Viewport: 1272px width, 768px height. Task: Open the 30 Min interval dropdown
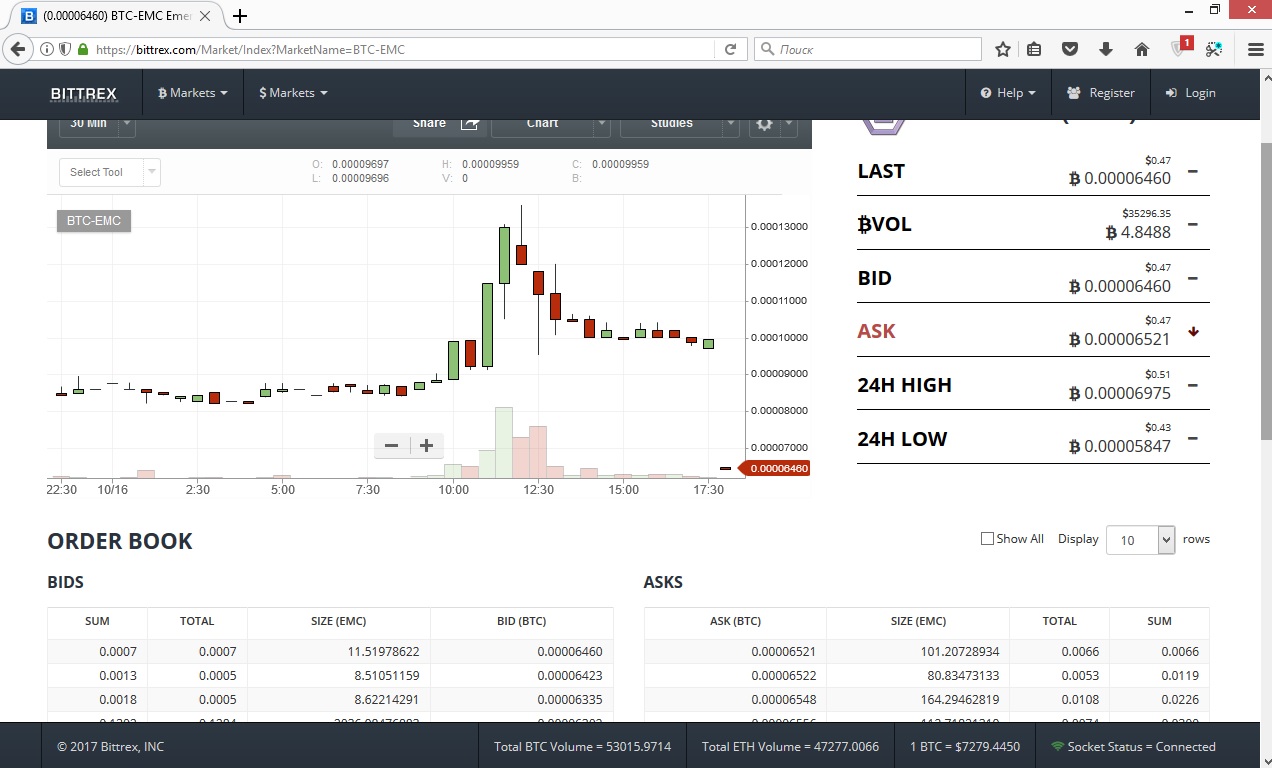tap(97, 124)
